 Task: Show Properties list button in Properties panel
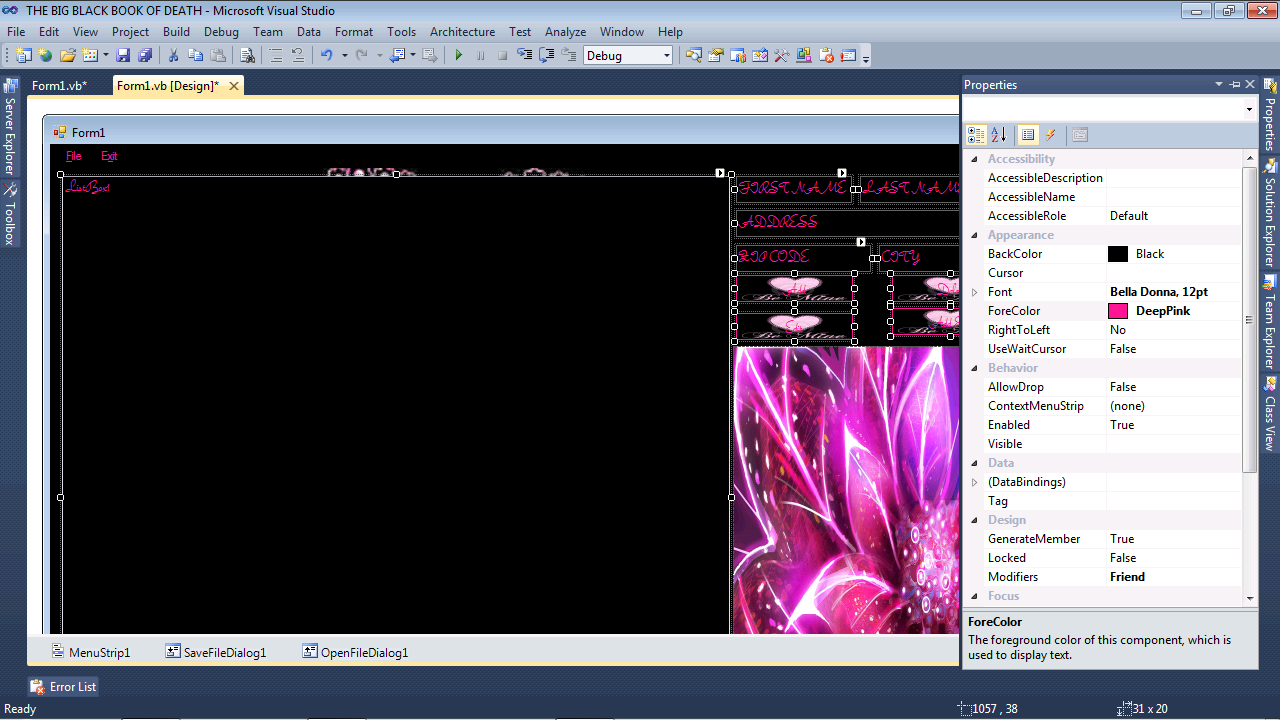[x=1028, y=135]
